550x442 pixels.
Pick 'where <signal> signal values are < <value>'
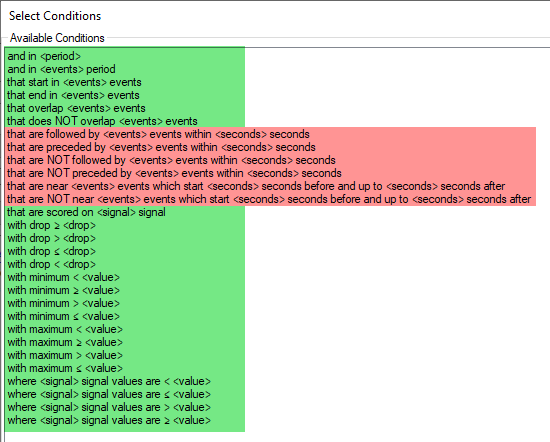pyautogui.click(x=109, y=381)
